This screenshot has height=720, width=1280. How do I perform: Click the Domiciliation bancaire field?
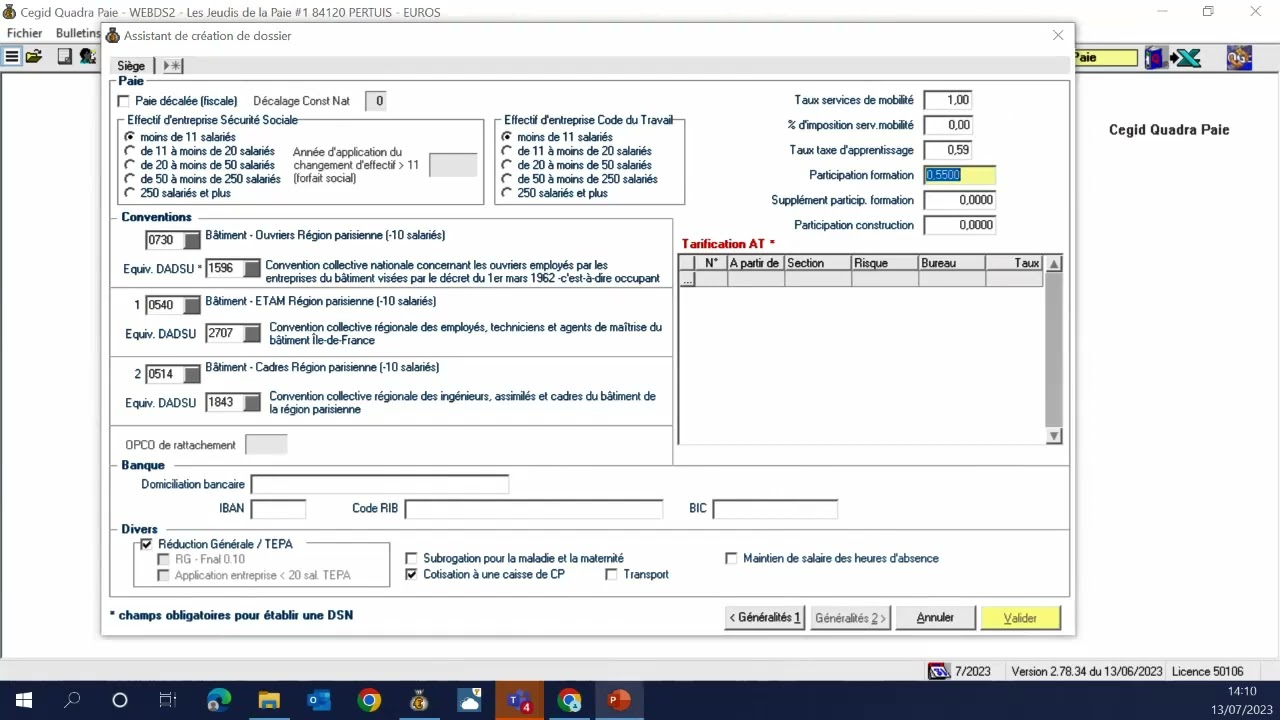coord(380,484)
